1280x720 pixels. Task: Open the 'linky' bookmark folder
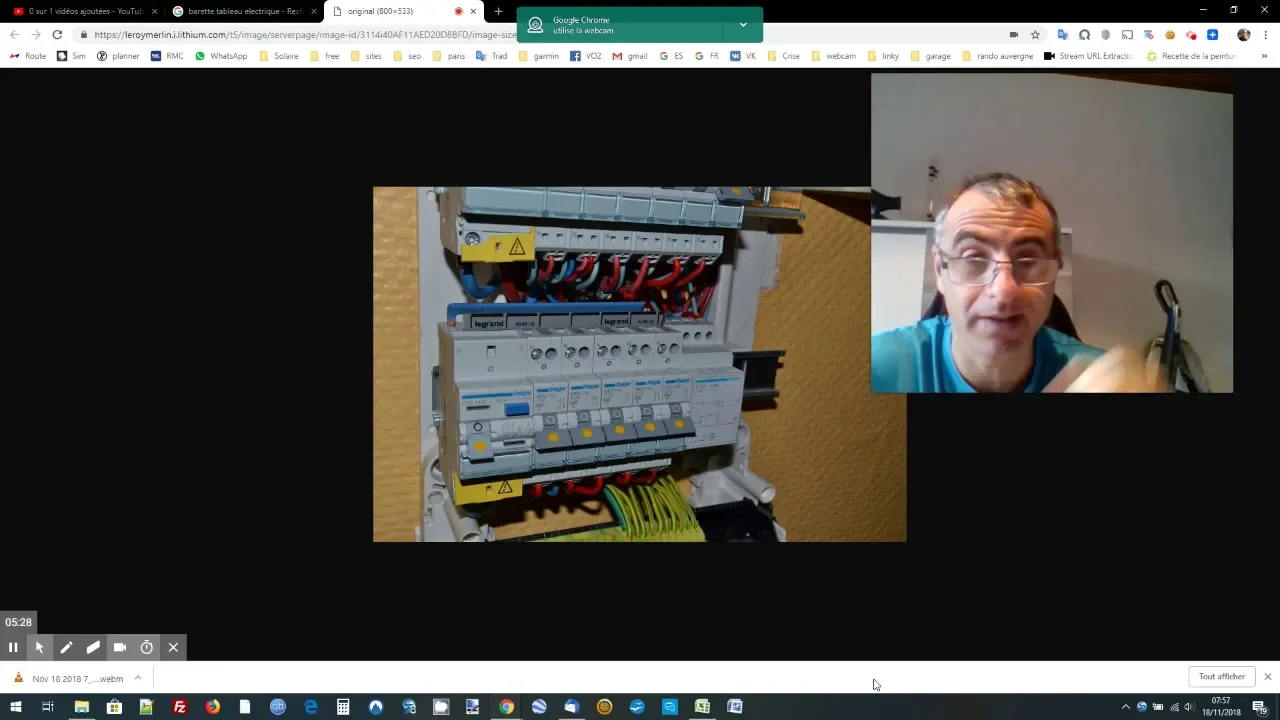(x=882, y=56)
